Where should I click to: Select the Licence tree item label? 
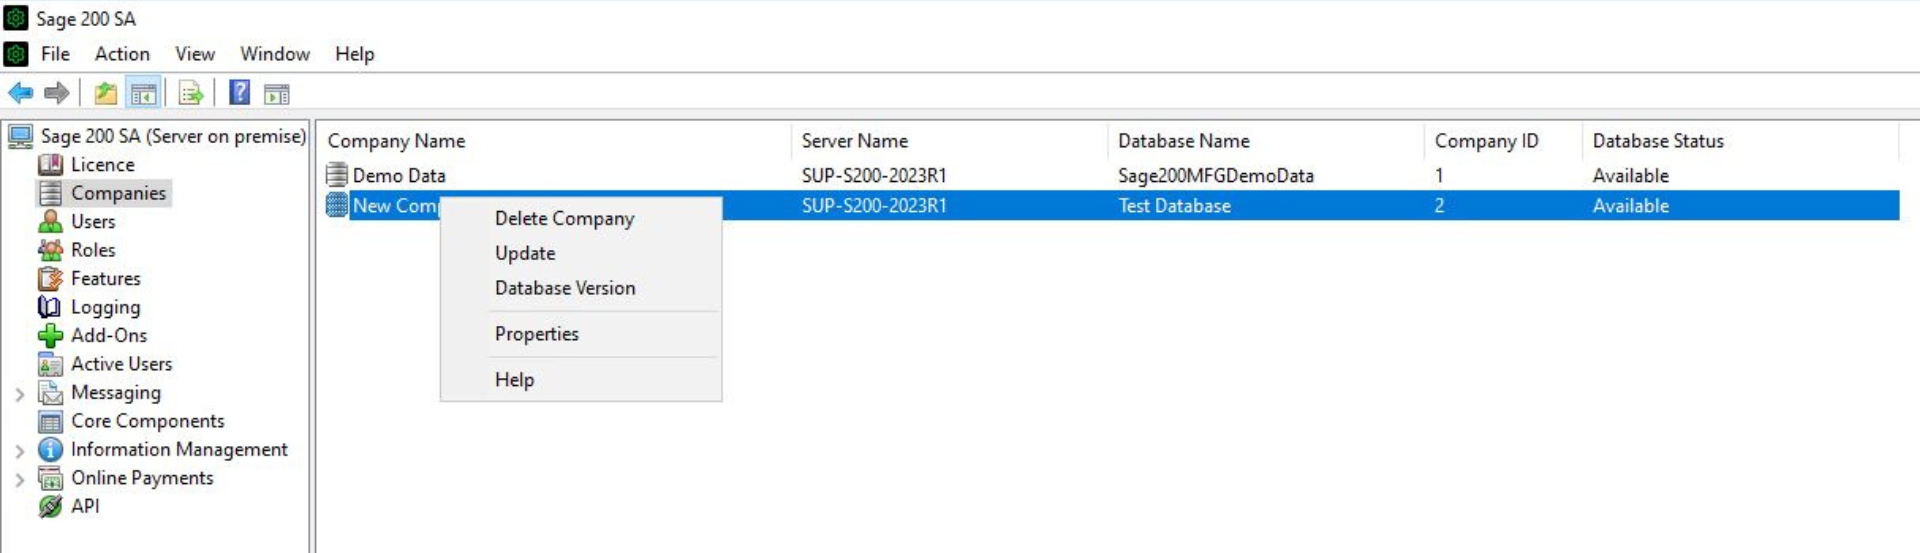click(103, 164)
